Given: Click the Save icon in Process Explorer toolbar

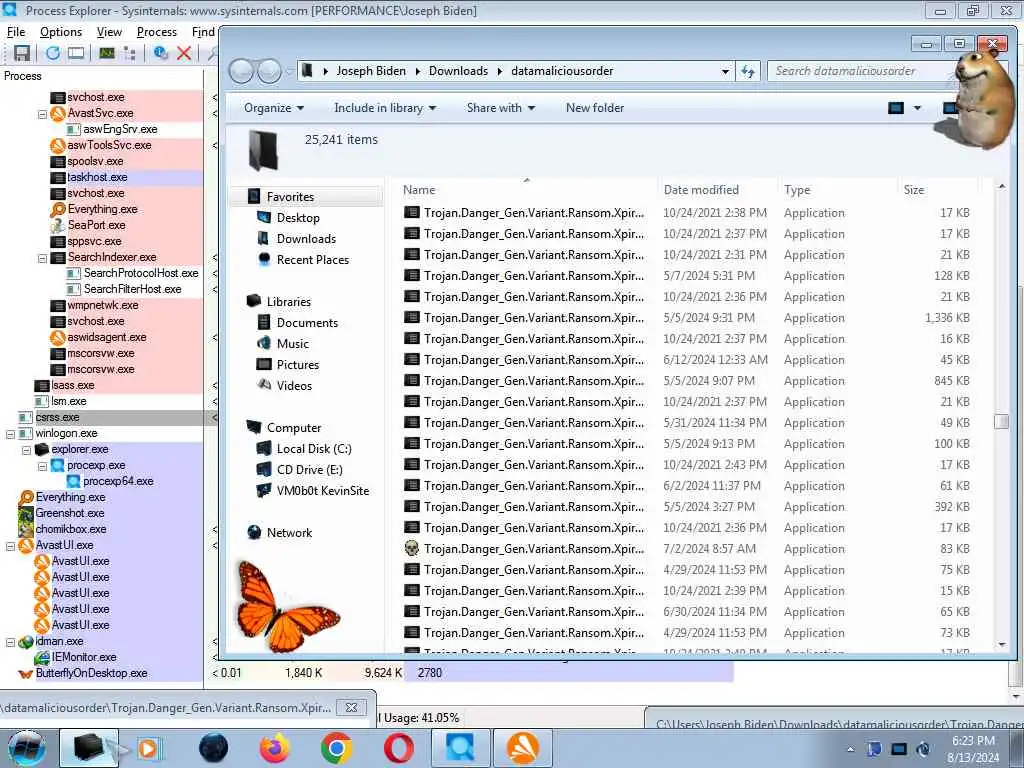Looking at the screenshot, I should pos(22,53).
